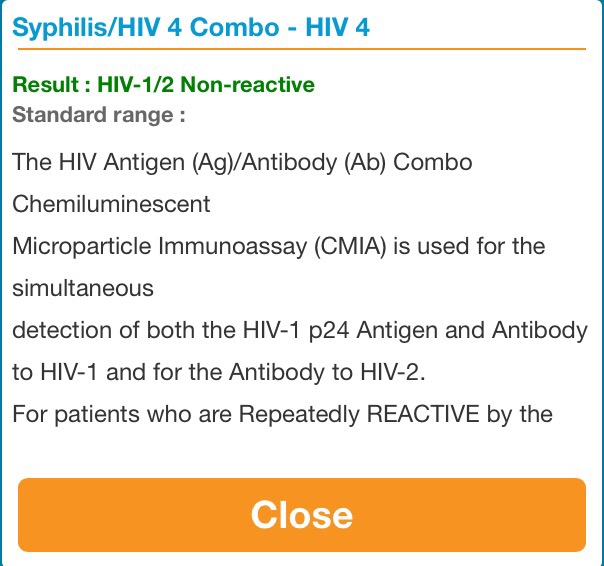Viewport: 604px width, 566px height.
Task: Click the detection of both text
Action: click(103, 331)
